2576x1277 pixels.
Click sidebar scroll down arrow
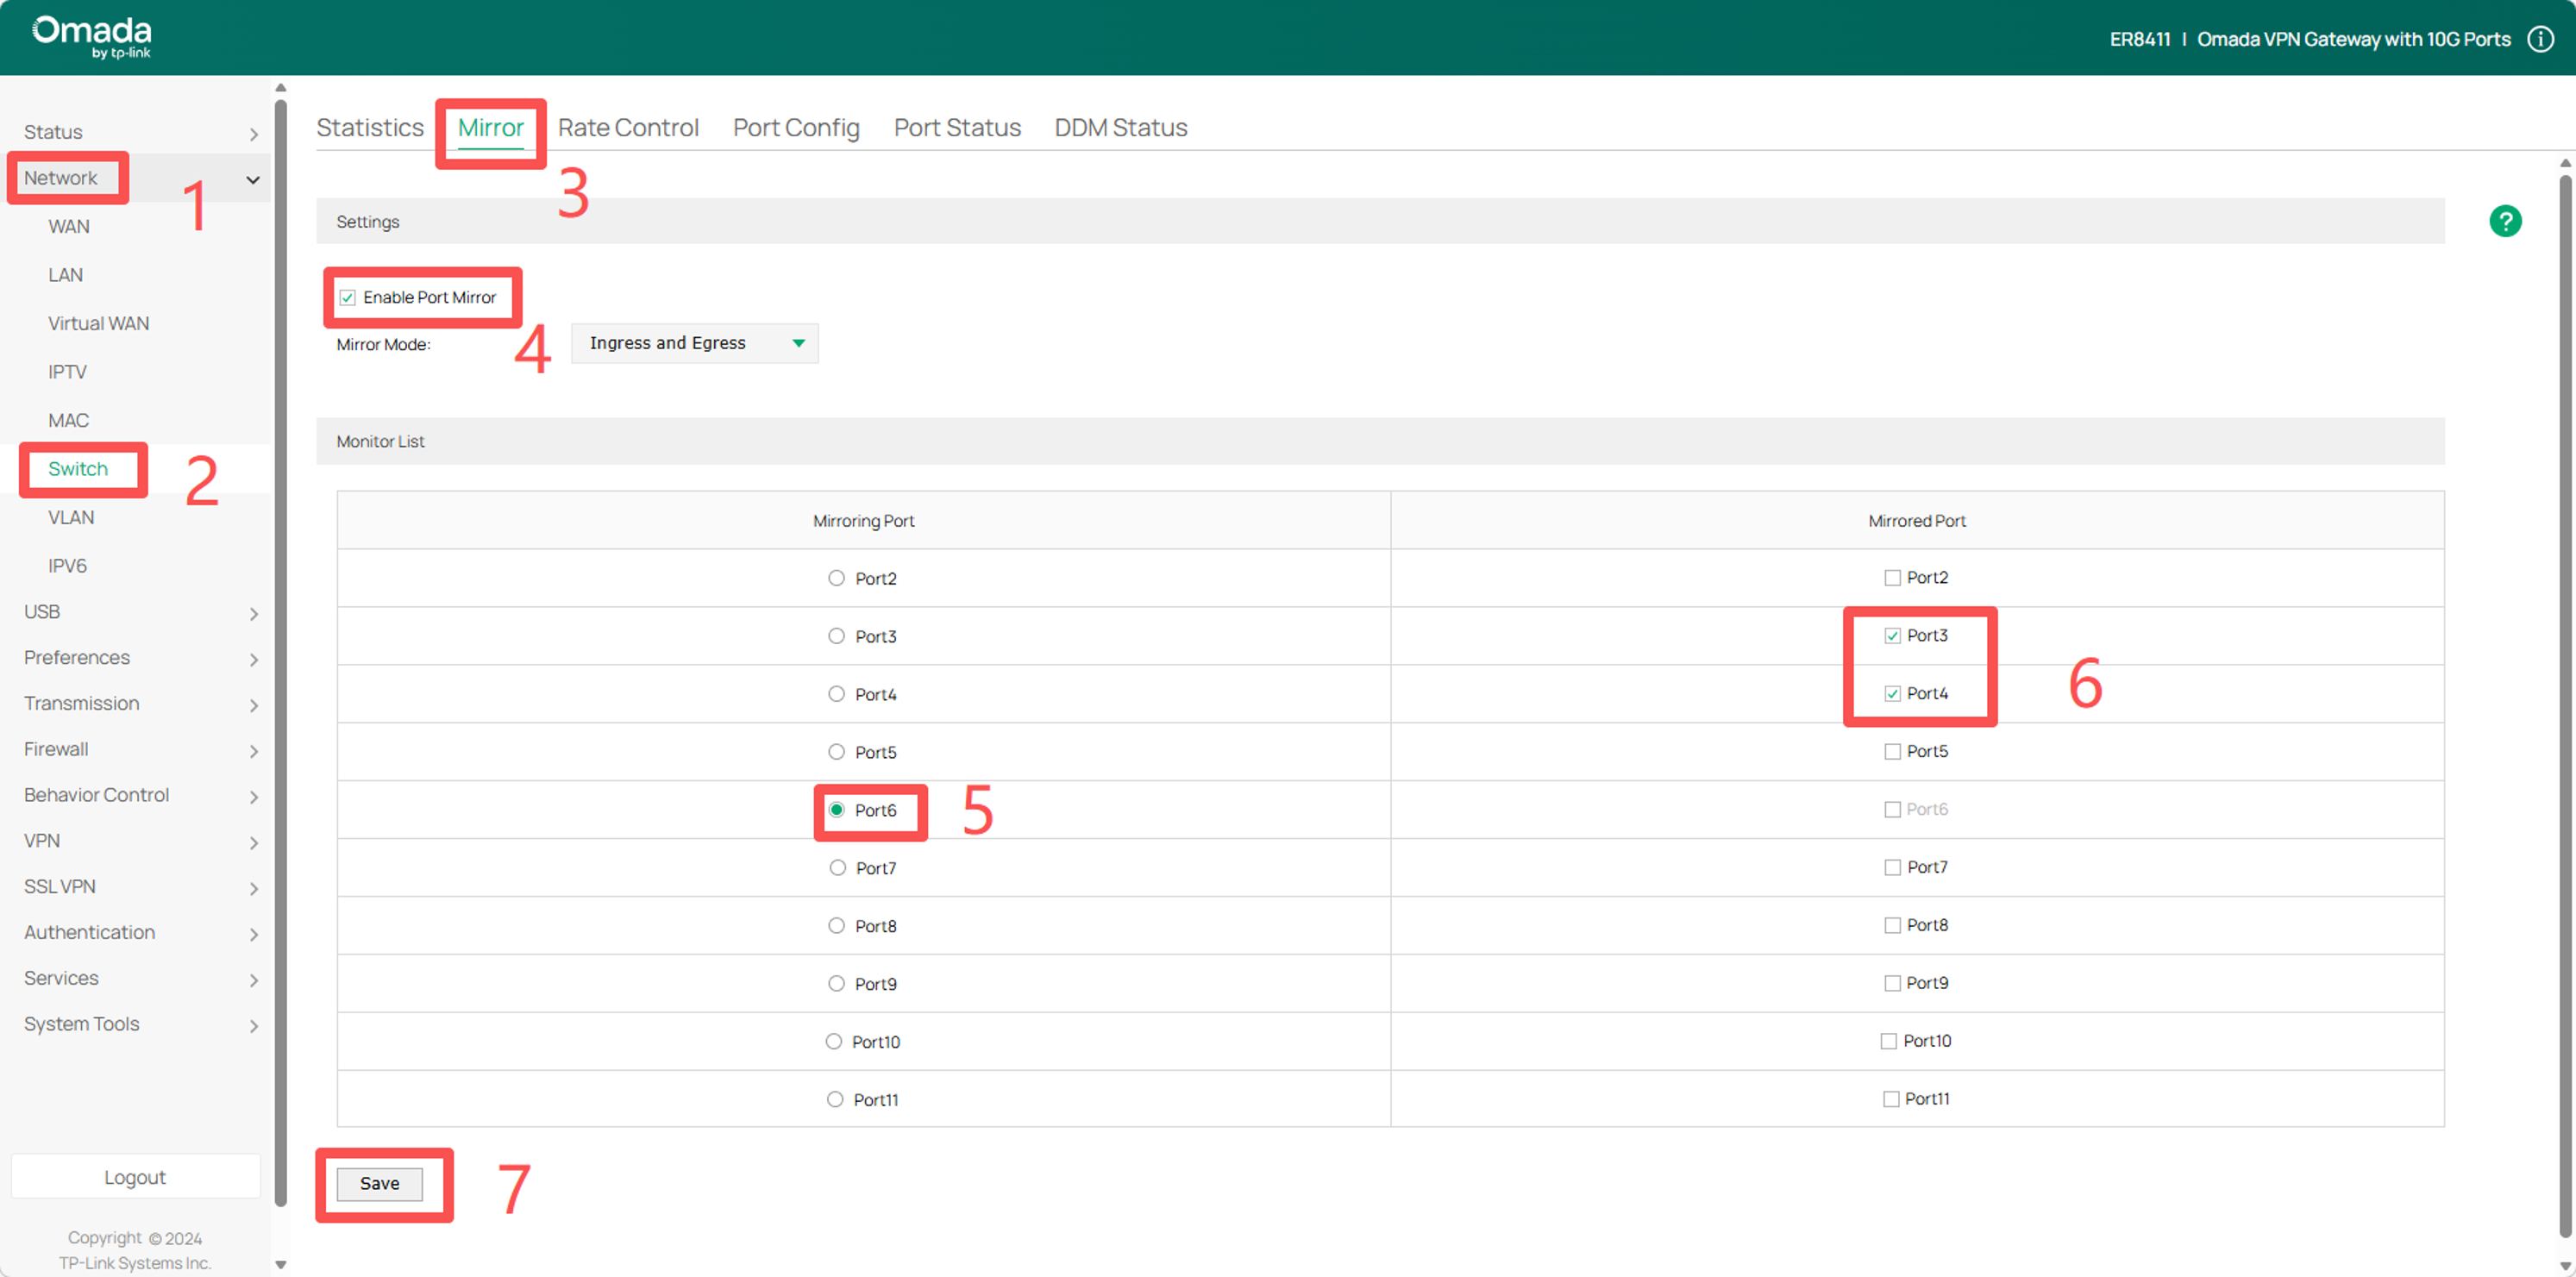coord(281,1265)
